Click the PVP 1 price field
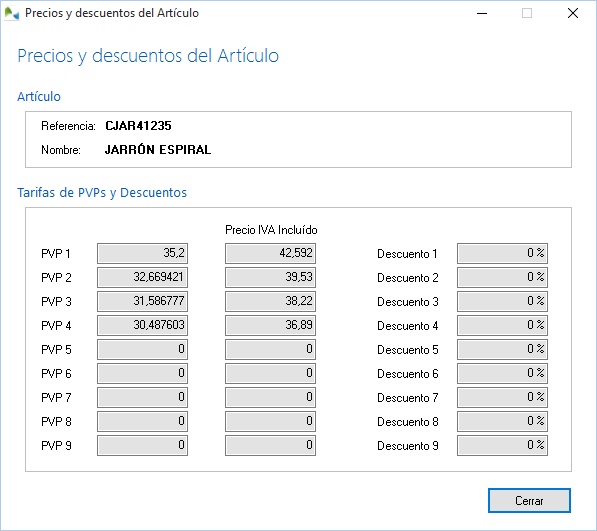Screen dimensions: 597x531 (x=142, y=253)
